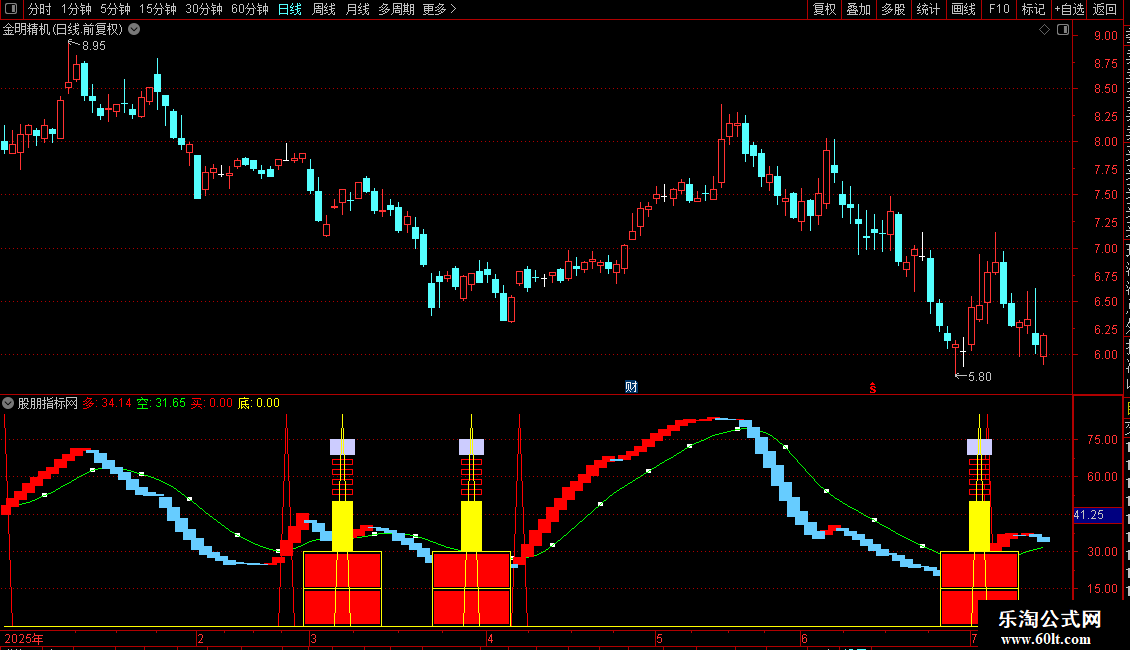Screen dimensions: 1130x650
Task: Switch to 月线 monthly chart
Action: pyautogui.click(x=357, y=9)
